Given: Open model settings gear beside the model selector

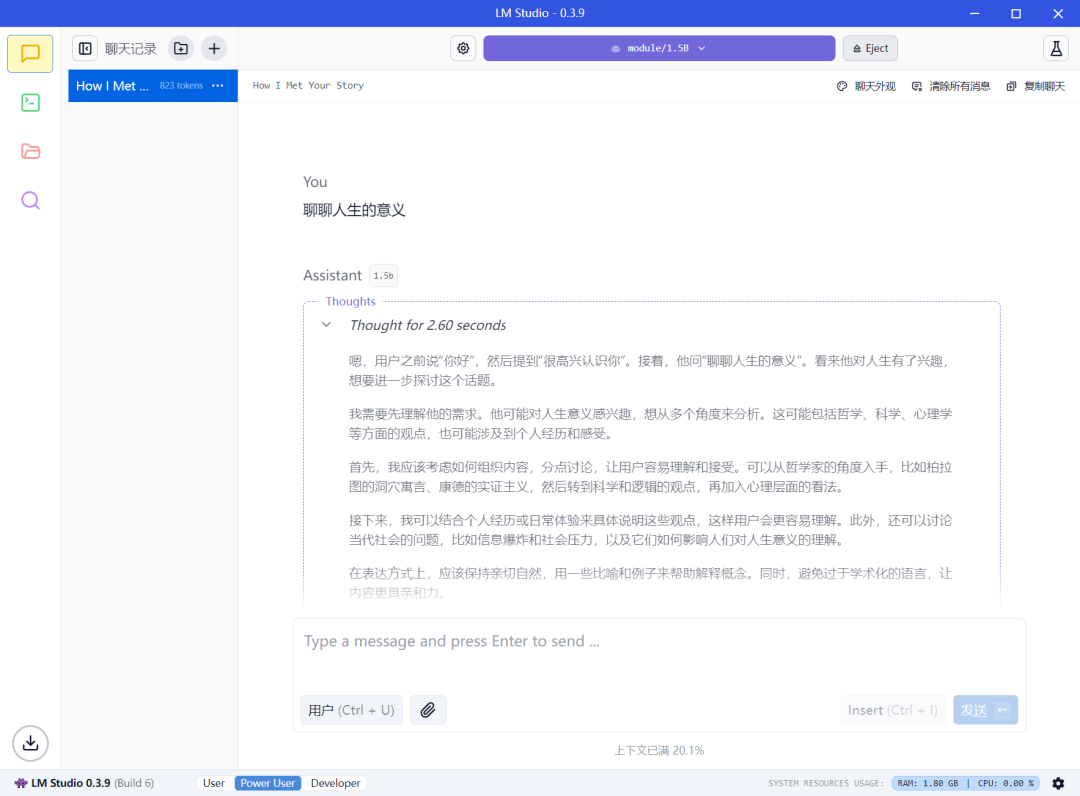Looking at the screenshot, I should pyautogui.click(x=464, y=48).
